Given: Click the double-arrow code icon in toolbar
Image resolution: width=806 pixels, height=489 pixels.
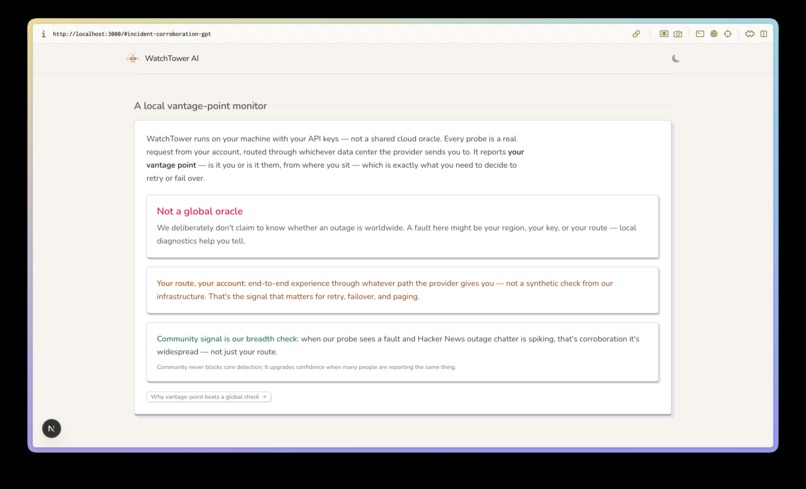Looking at the screenshot, I should pos(750,34).
